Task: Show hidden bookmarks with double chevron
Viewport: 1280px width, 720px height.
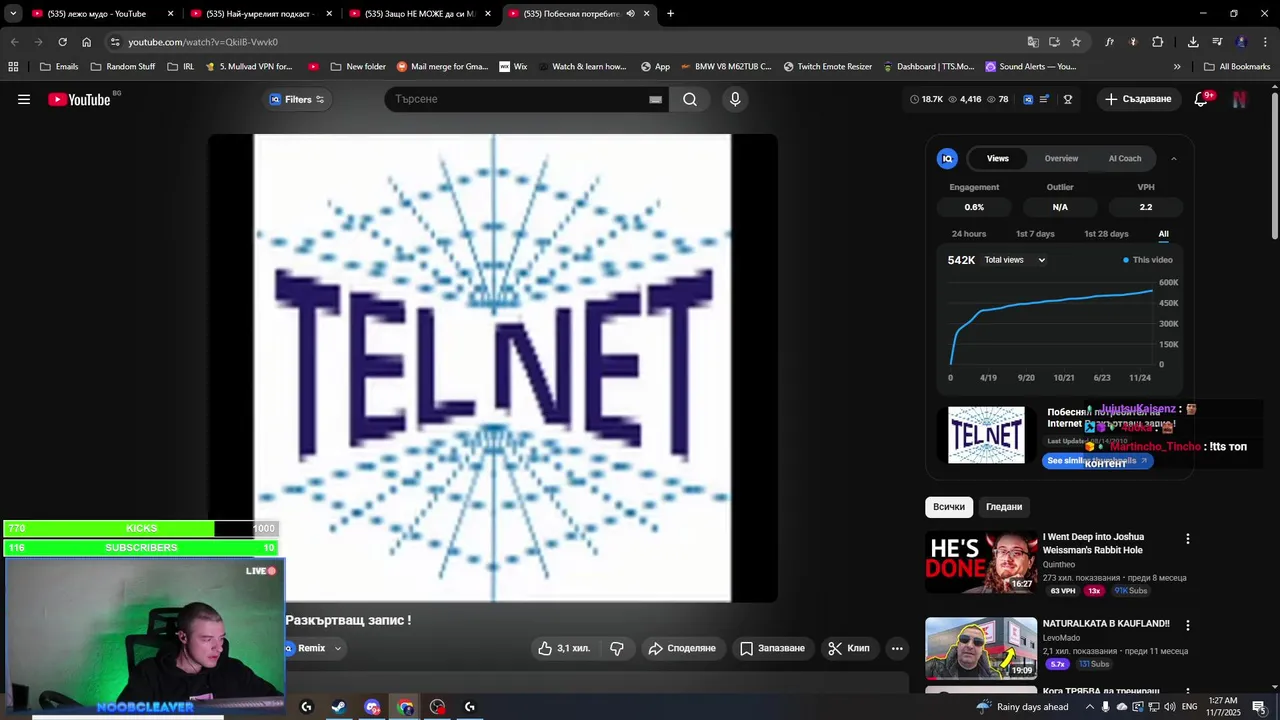Action: pyautogui.click(x=1177, y=67)
